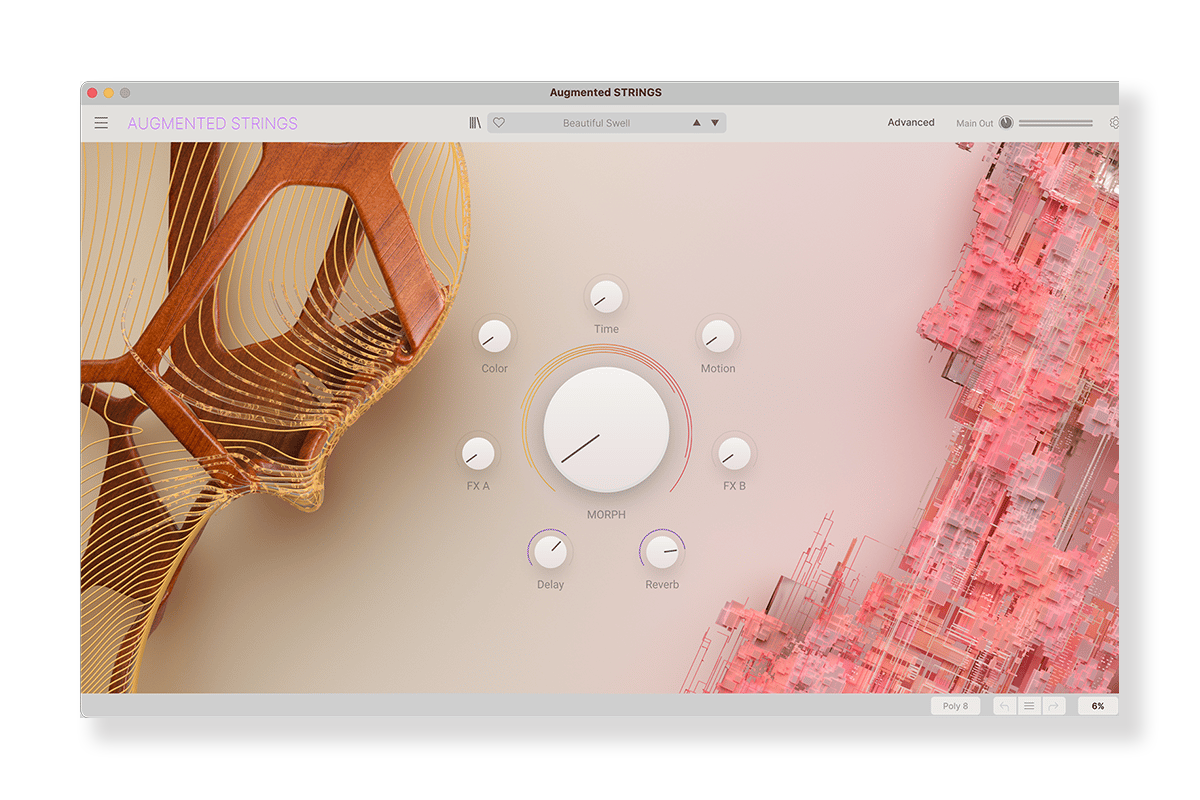The width and height of the screenshot is (1200, 800).
Task: Minimize the window with the yellow button
Action: click(108, 93)
